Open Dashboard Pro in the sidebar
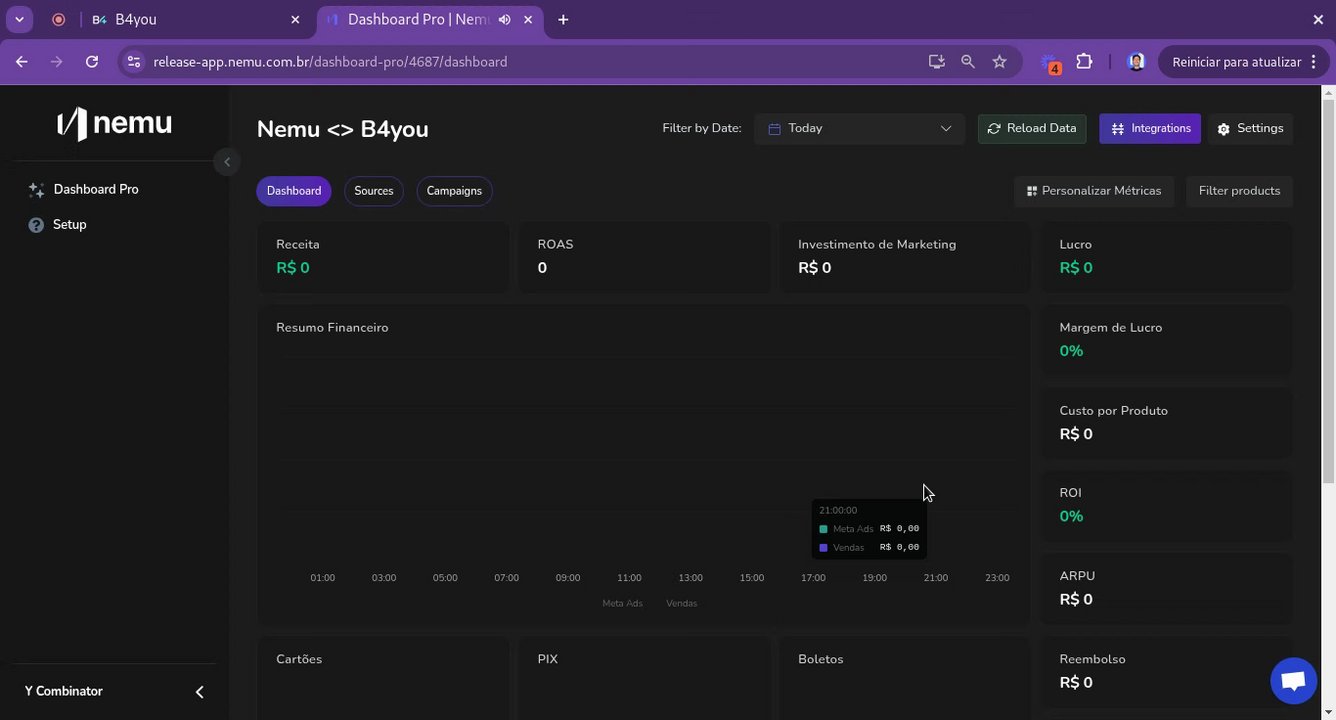Image resolution: width=1336 pixels, height=720 pixels. (x=96, y=189)
